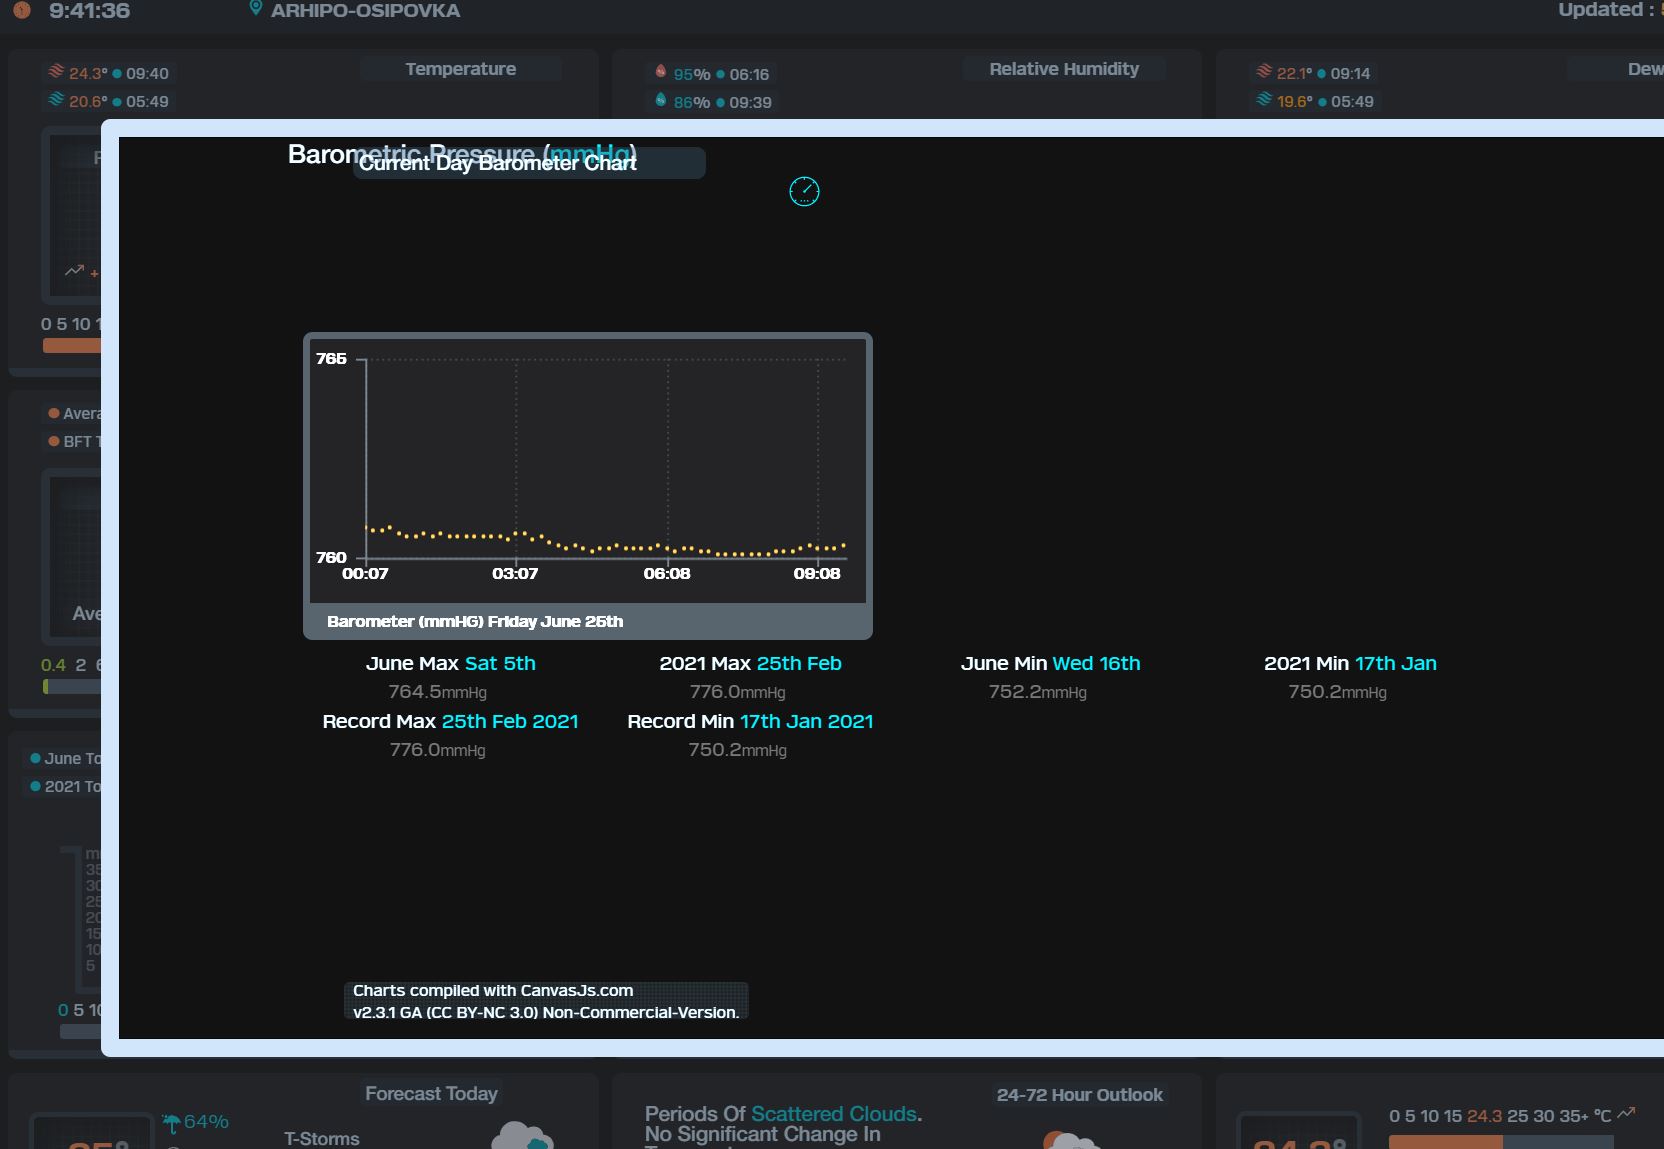Open the Temperature panel title
Viewport: 1664px width, 1149px height.
coord(461,69)
